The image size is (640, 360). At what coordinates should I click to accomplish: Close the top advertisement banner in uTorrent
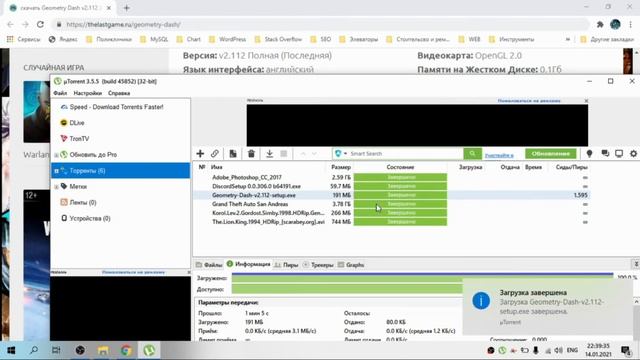point(586,100)
